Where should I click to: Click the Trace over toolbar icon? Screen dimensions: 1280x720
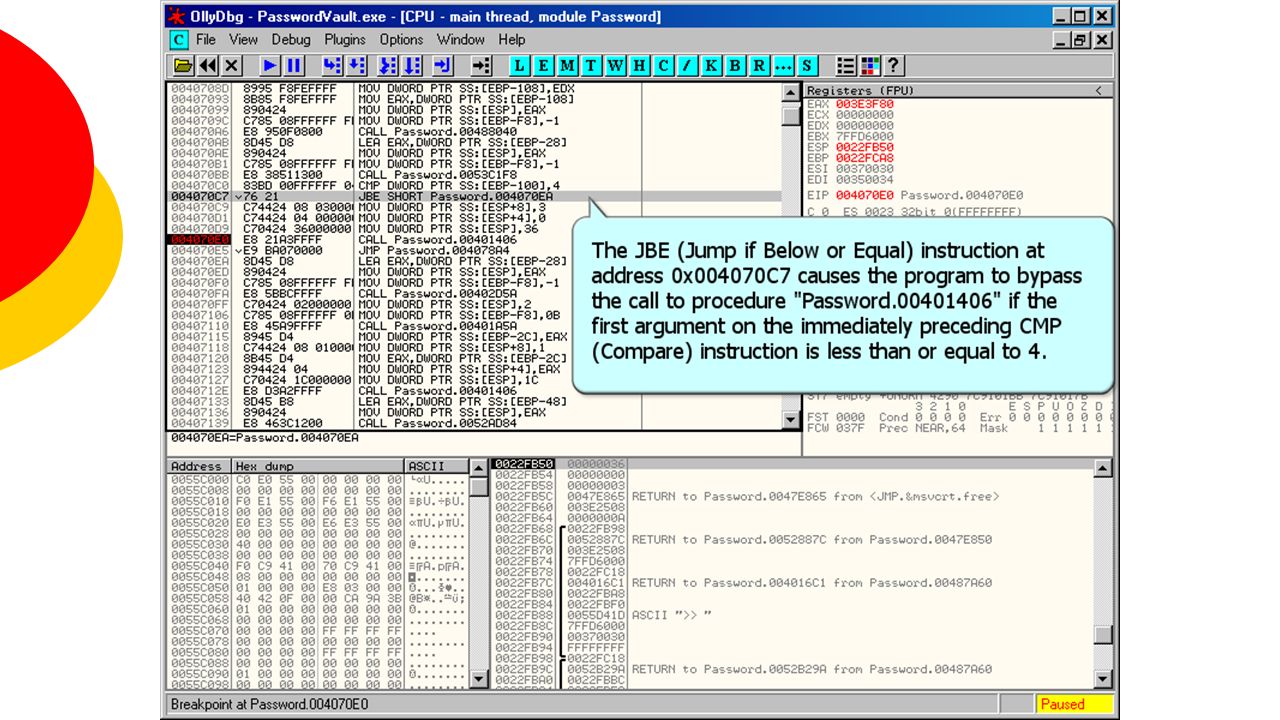(412, 66)
